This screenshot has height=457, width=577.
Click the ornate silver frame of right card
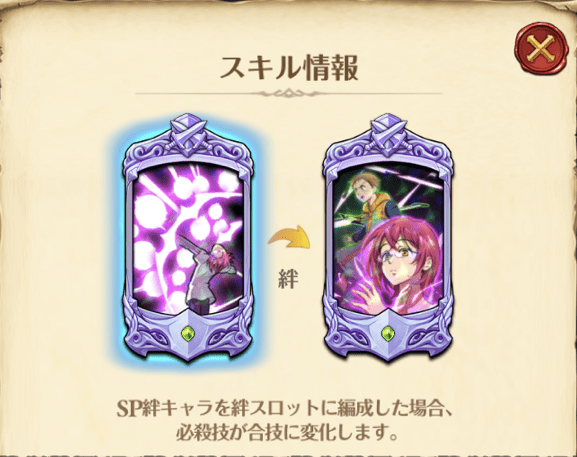click(x=329, y=238)
